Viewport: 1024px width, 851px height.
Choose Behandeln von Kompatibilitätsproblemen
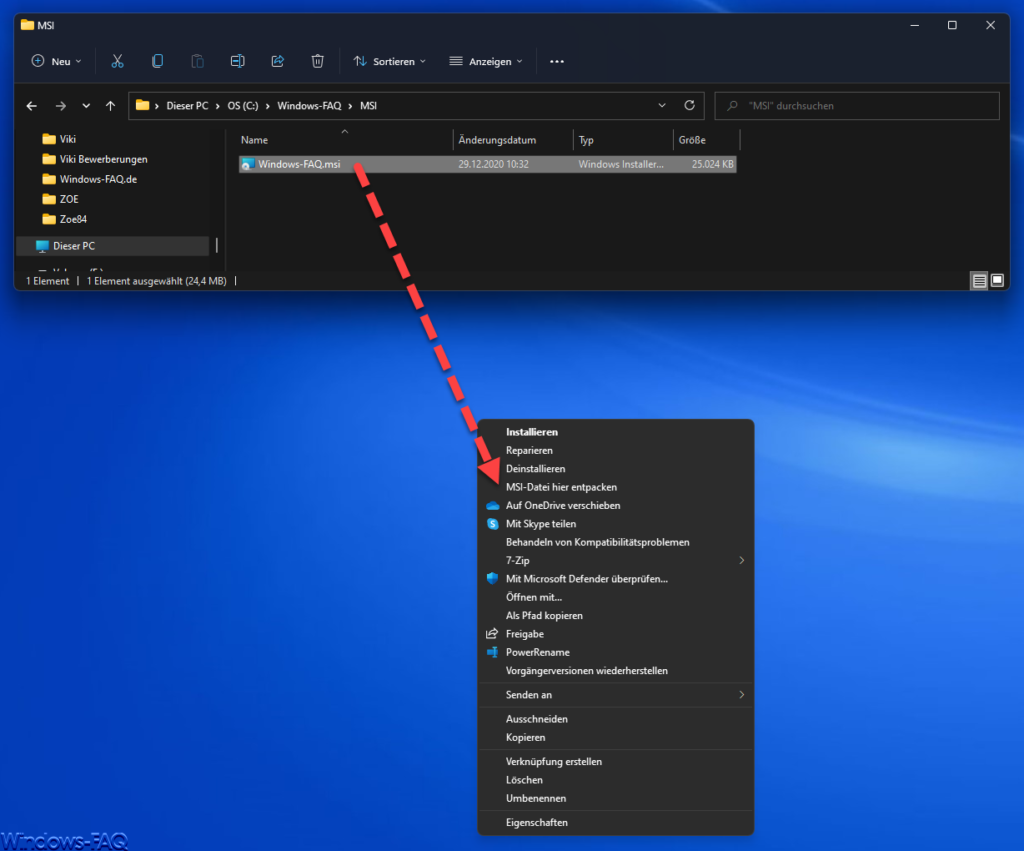616,542
